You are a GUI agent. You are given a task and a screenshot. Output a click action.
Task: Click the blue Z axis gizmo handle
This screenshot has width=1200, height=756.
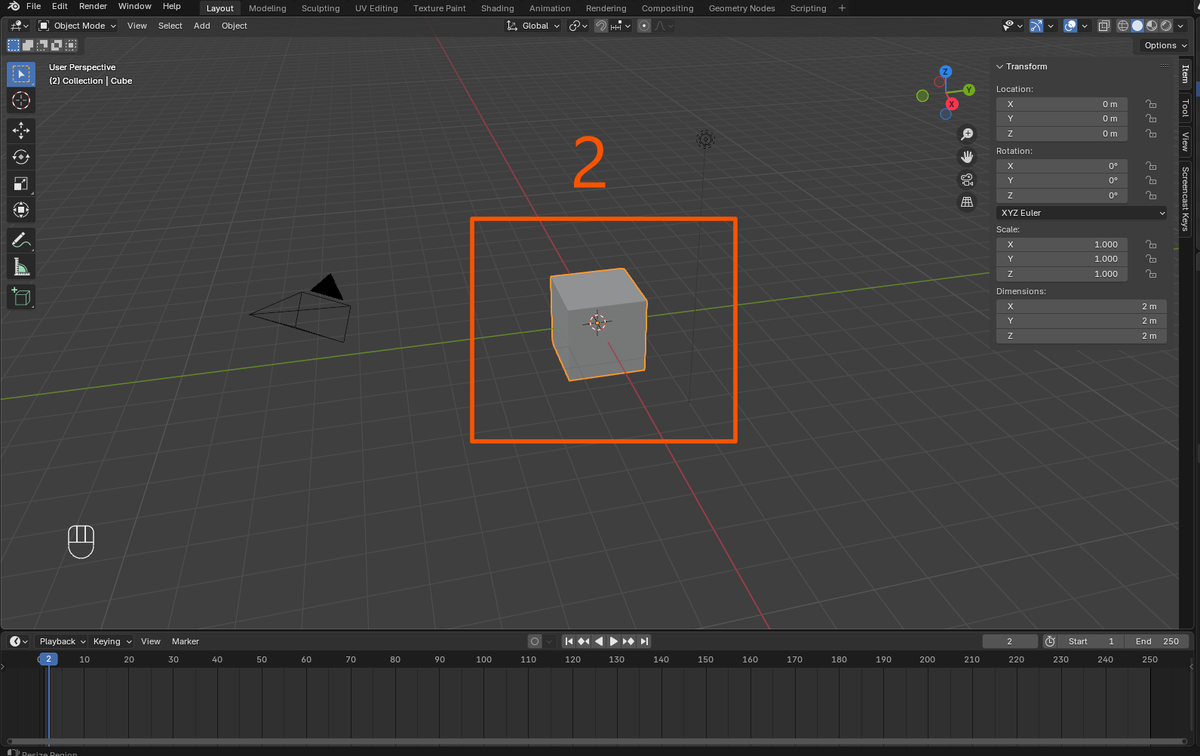point(945,72)
